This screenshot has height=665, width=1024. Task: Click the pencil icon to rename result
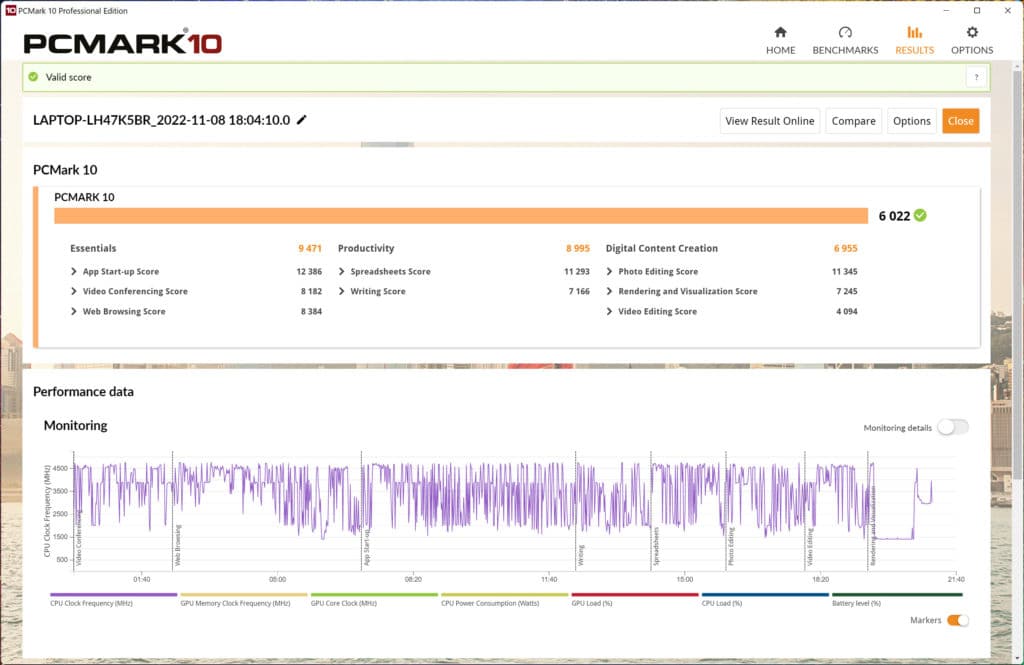coord(302,120)
